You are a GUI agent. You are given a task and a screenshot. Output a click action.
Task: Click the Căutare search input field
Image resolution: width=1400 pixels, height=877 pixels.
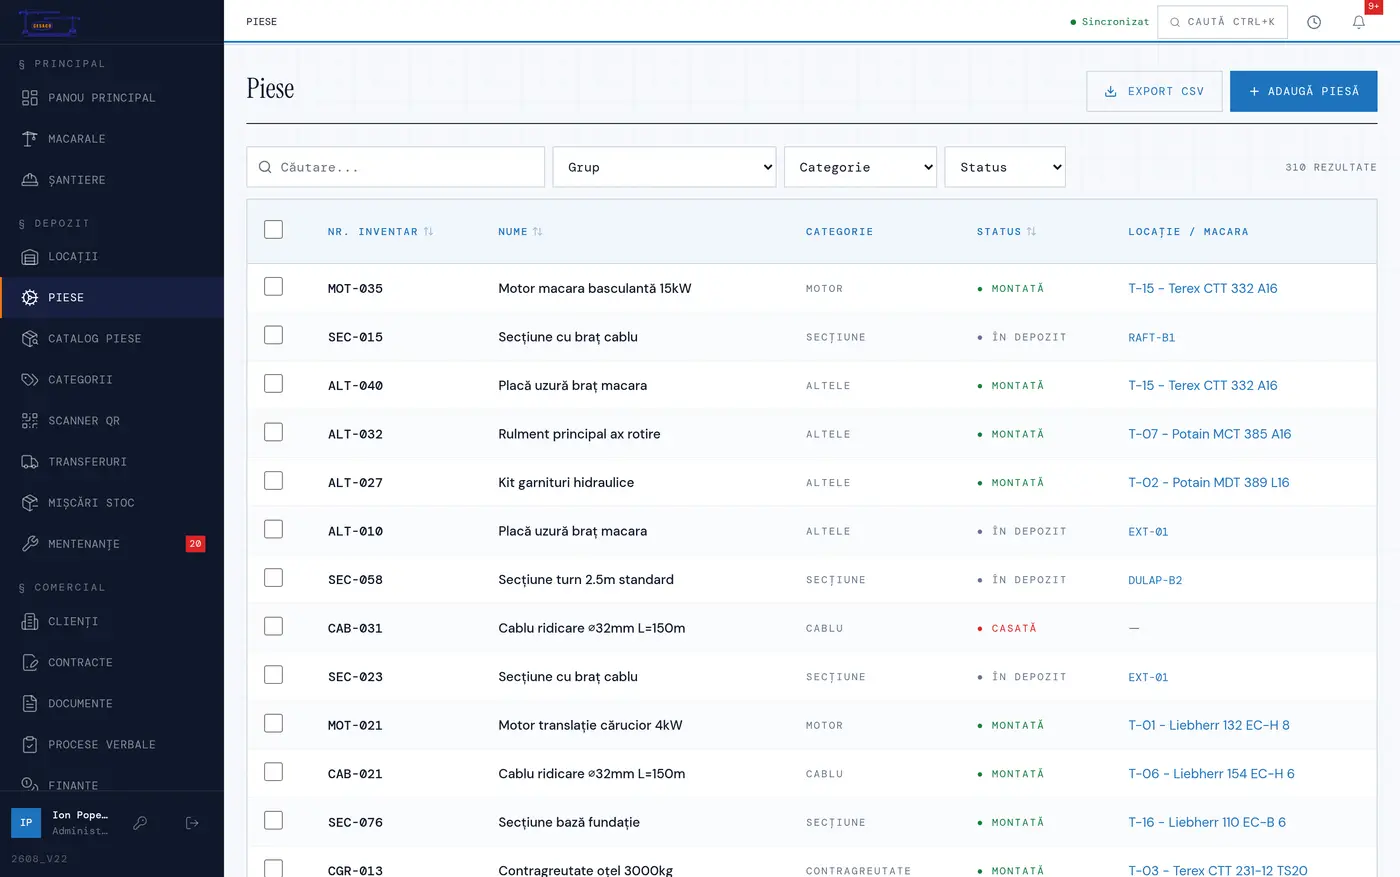(396, 167)
